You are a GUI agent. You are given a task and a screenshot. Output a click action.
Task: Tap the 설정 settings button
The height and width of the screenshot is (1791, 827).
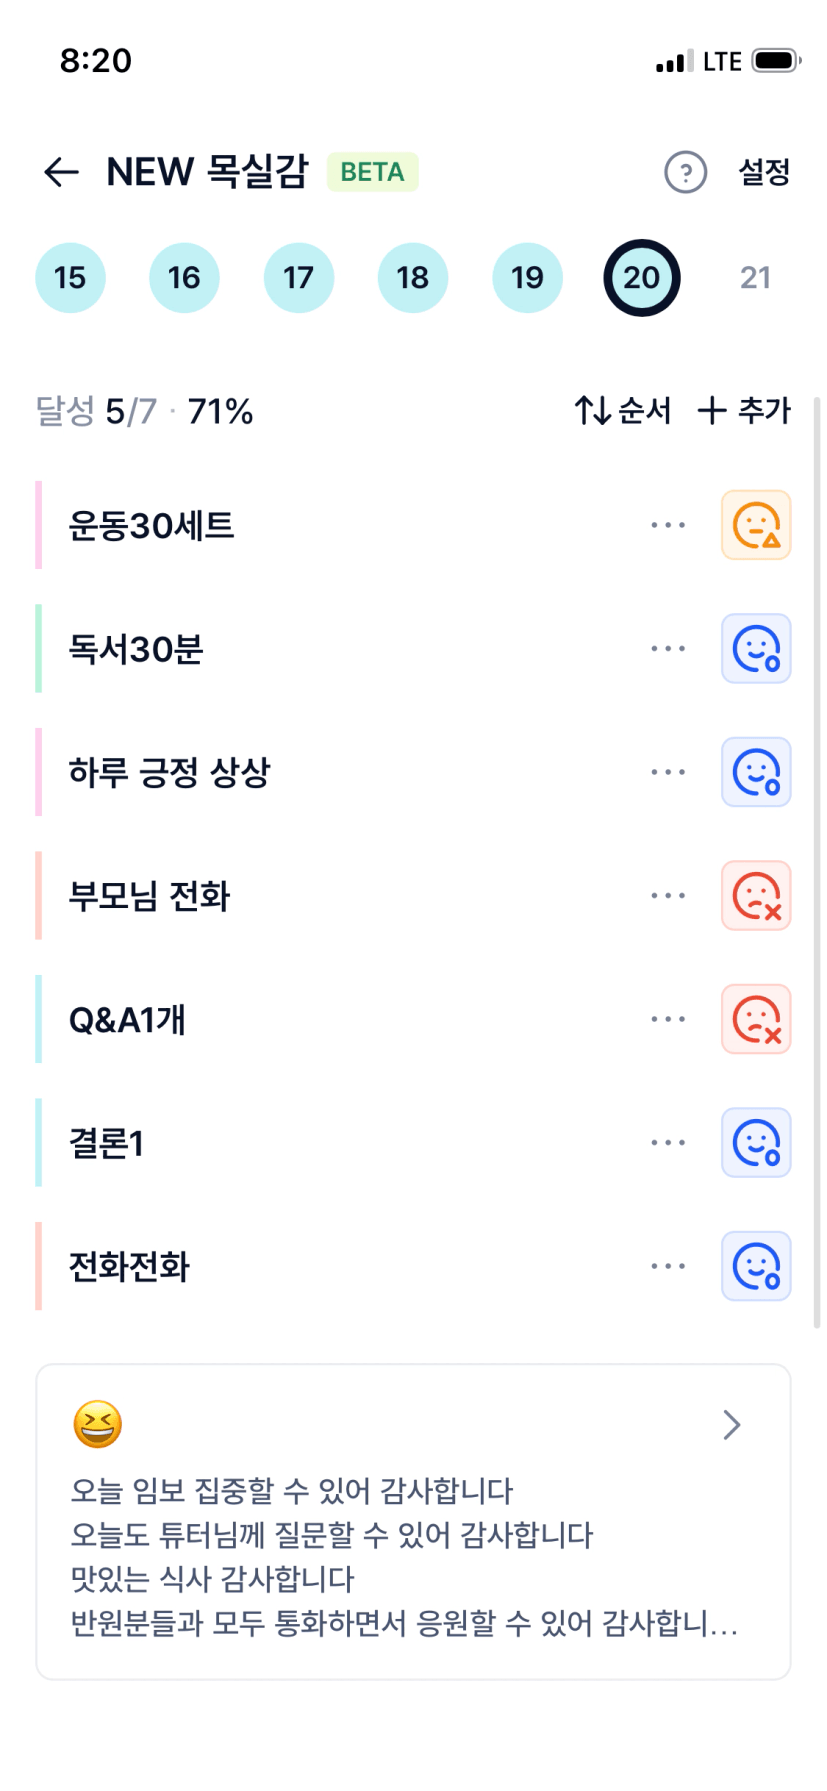tap(764, 172)
